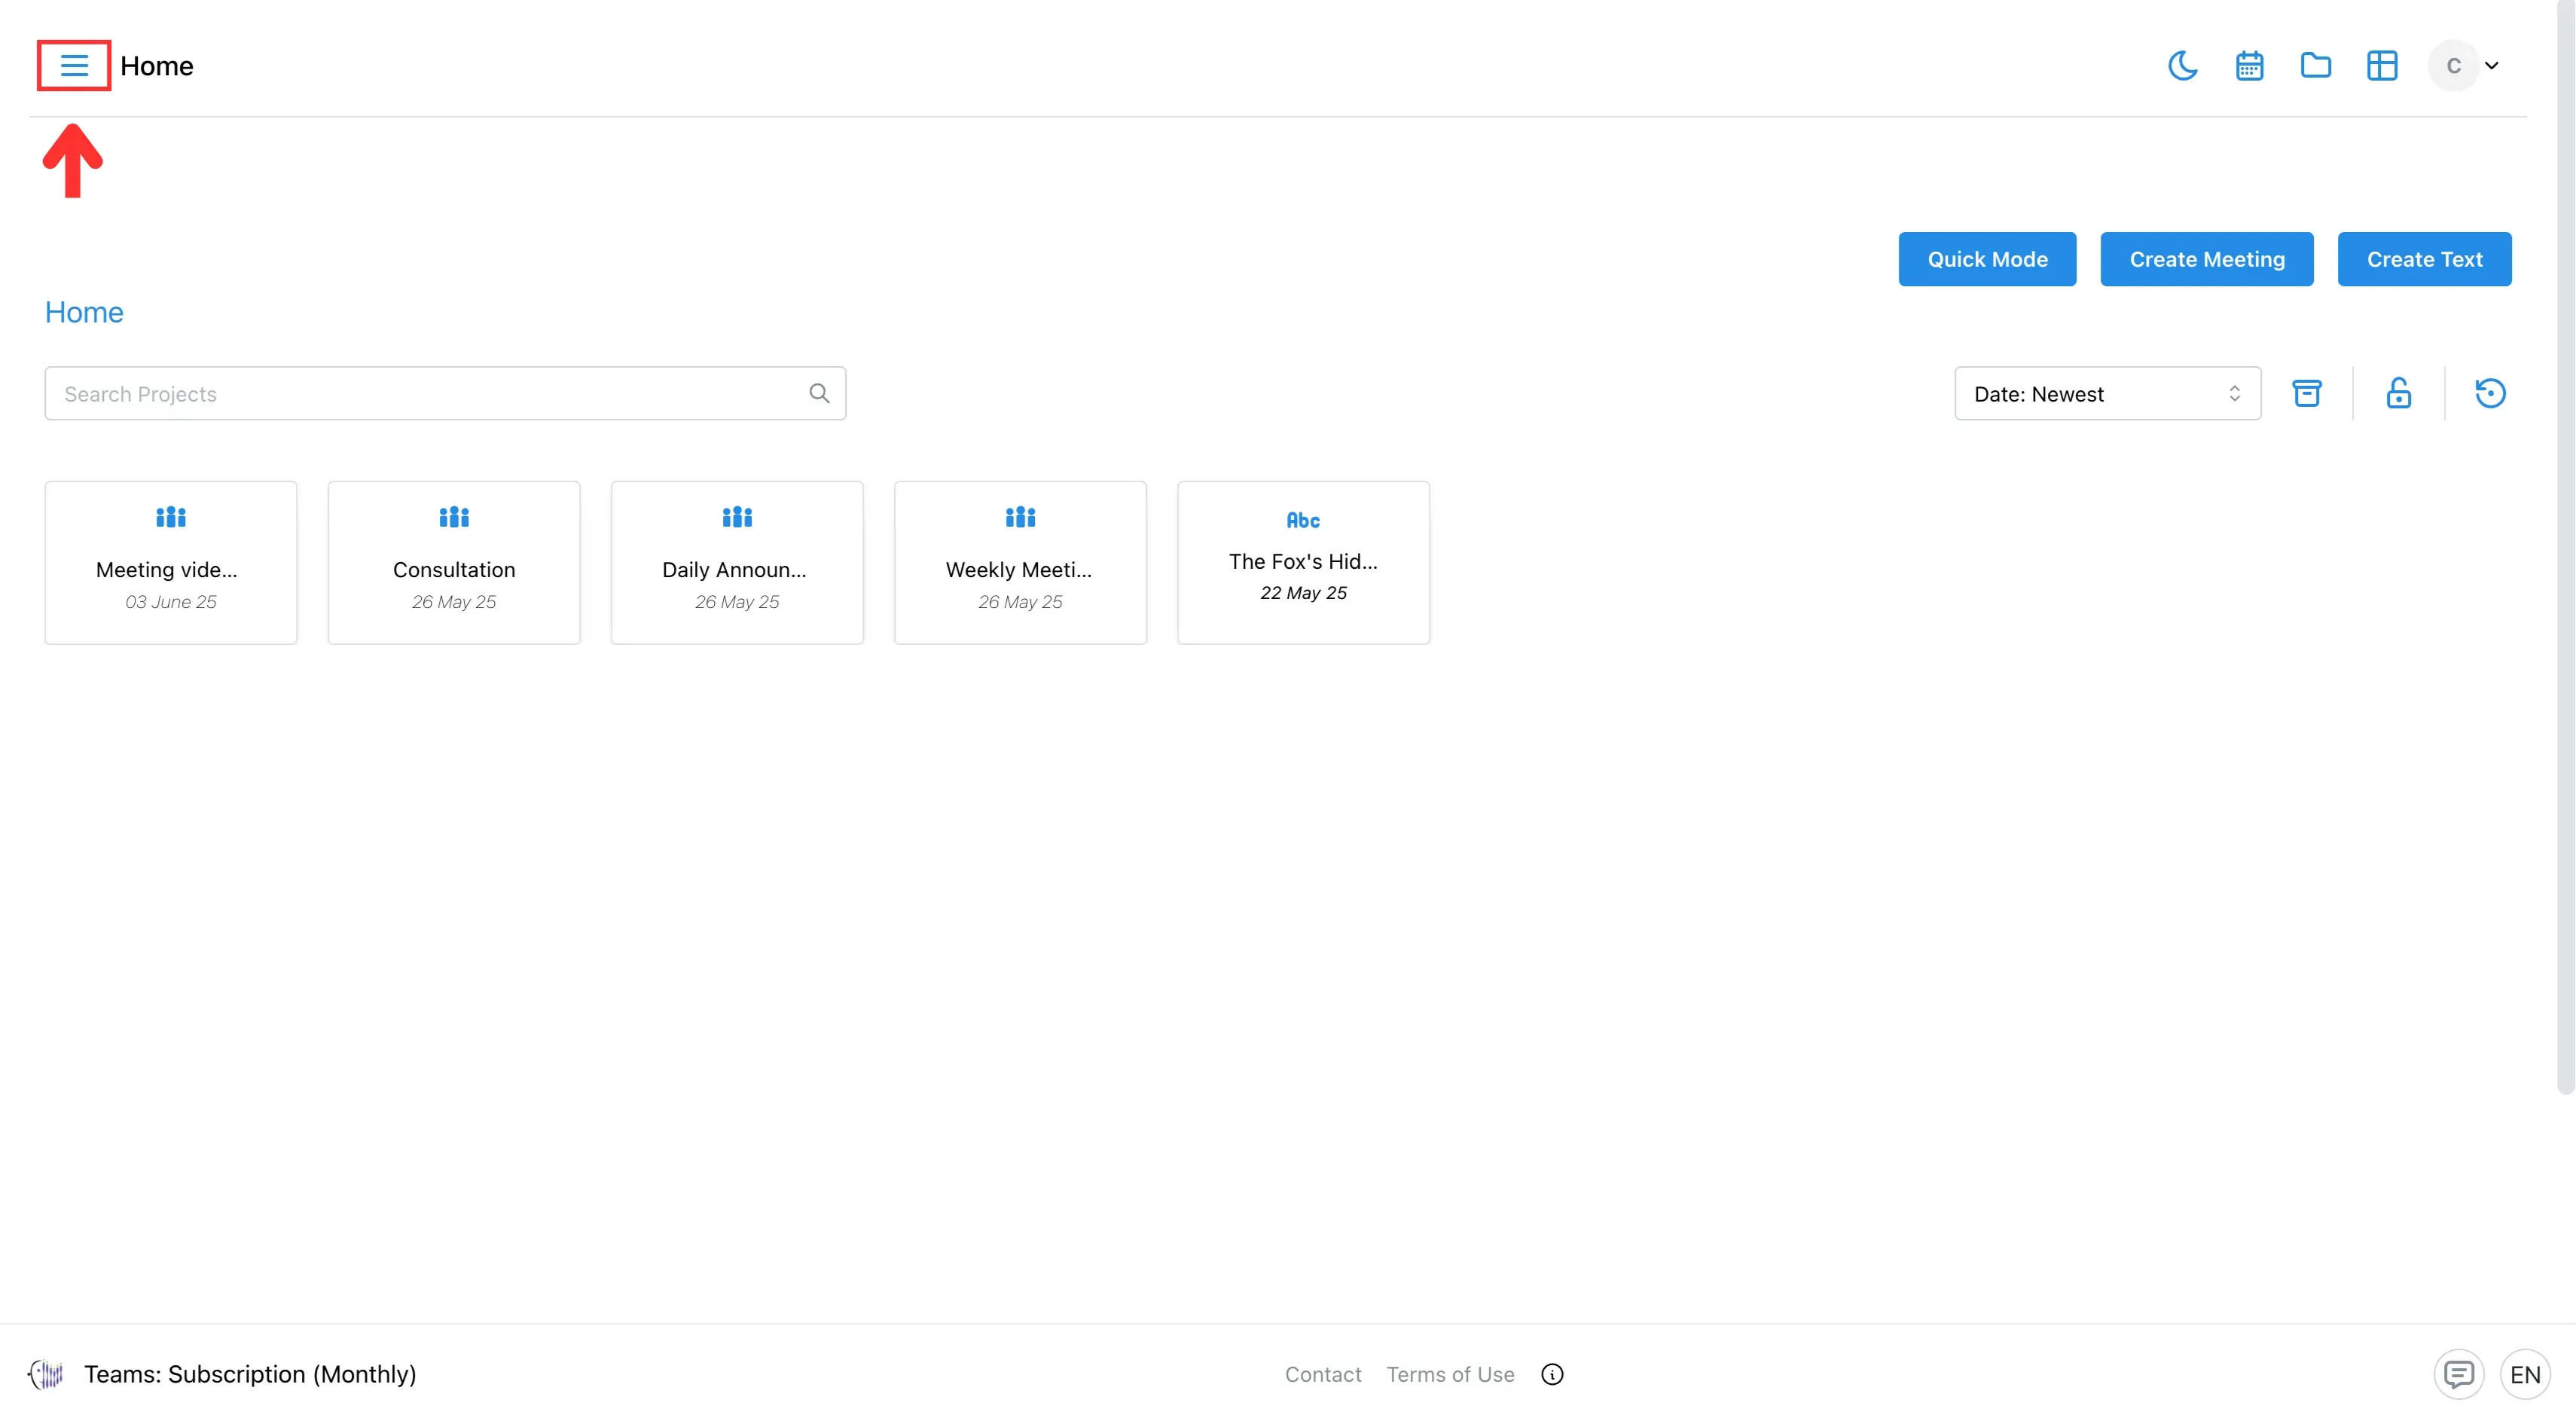Click the Create Text button
The height and width of the screenshot is (1424, 2576).
pos(2424,259)
